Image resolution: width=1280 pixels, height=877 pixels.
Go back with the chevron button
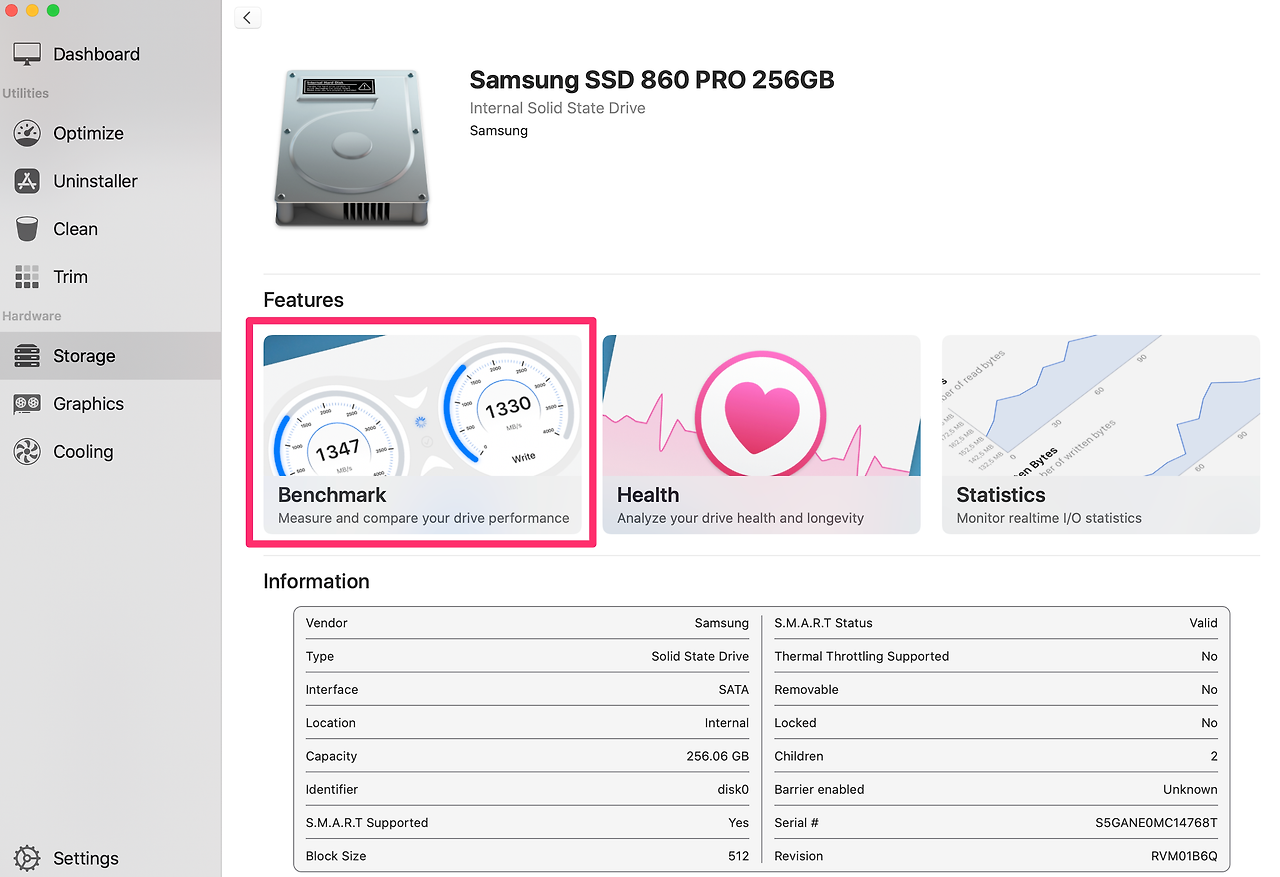coord(247,17)
